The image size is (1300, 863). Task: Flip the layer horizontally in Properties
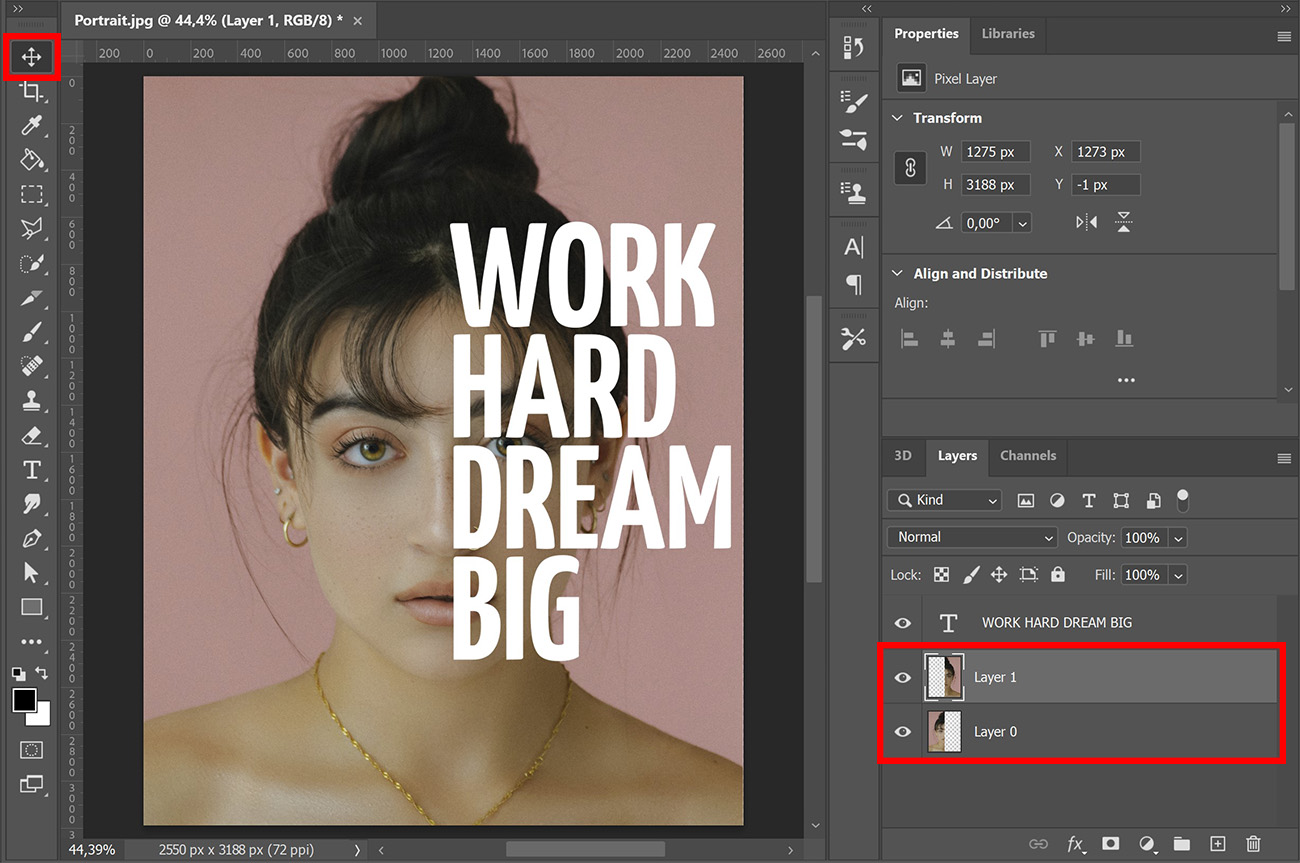tap(1089, 222)
